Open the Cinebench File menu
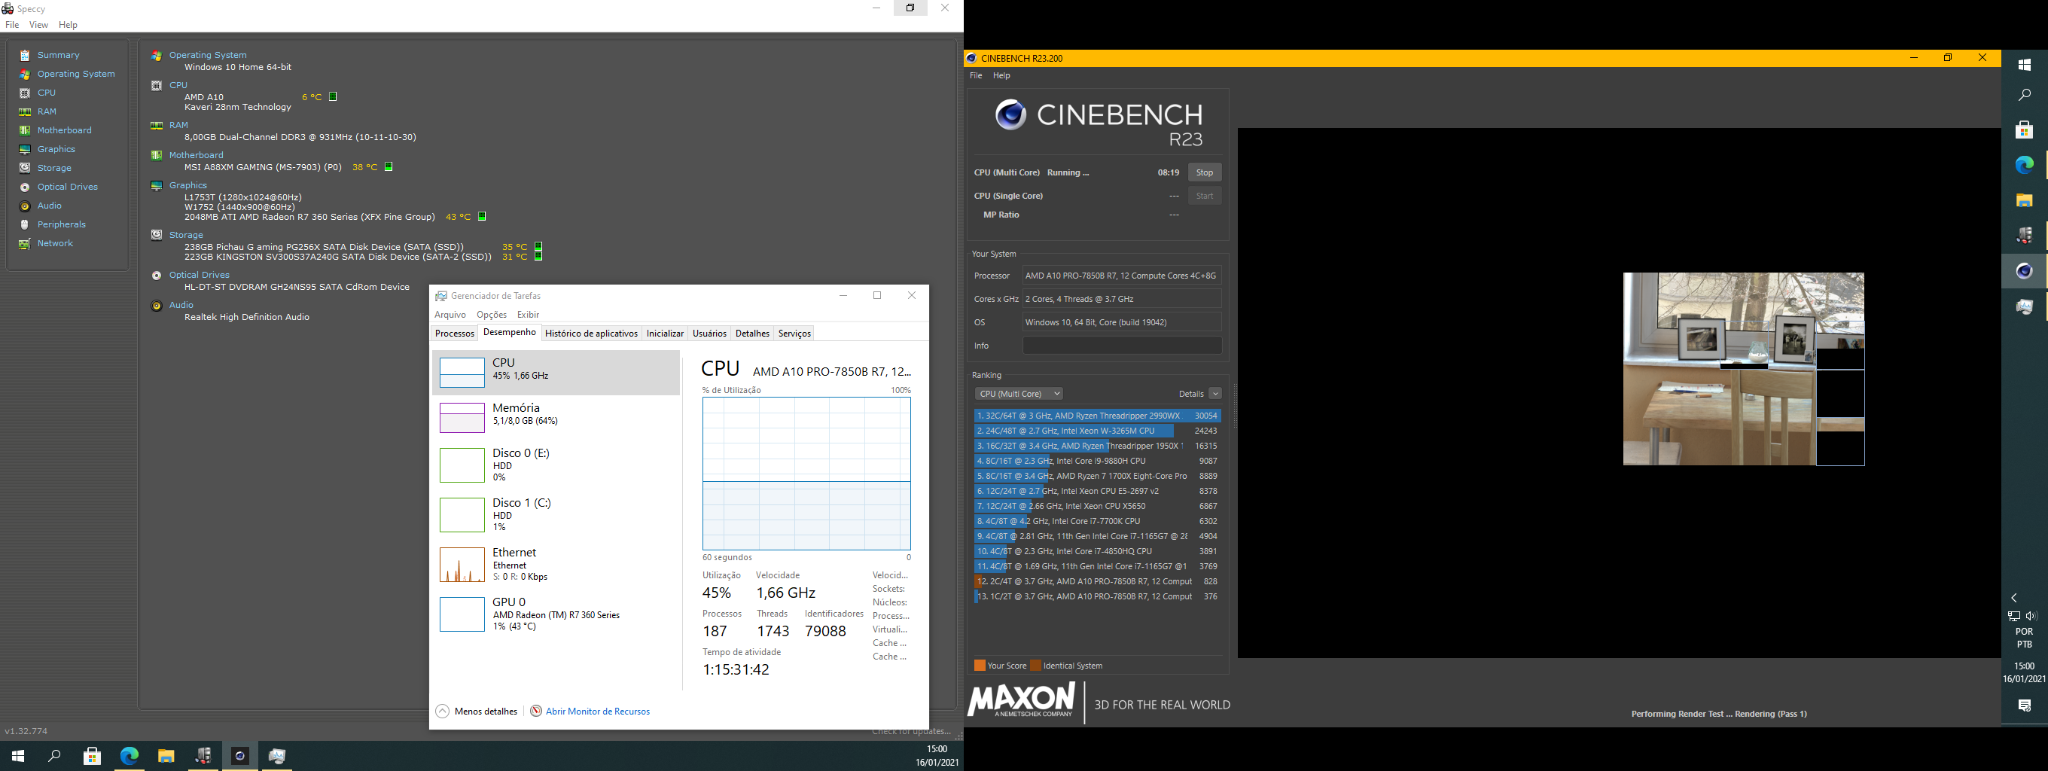Viewport: 2048px width, 771px height. 975,75
